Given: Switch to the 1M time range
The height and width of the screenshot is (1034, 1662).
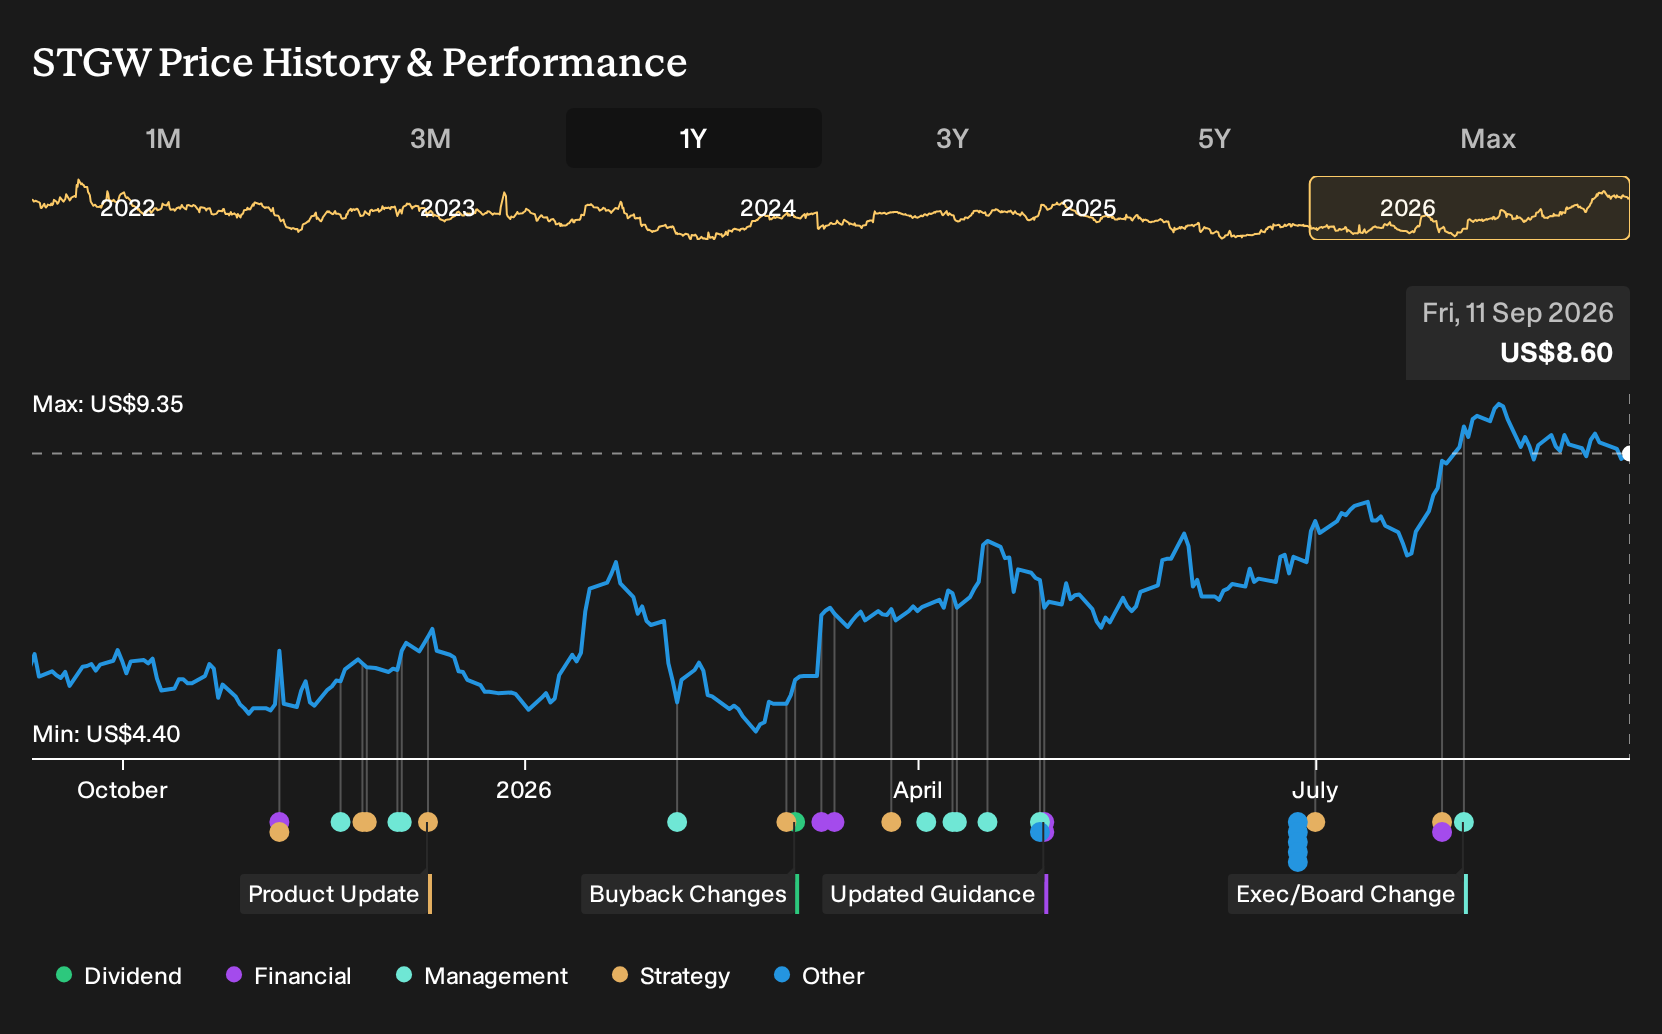Looking at the screenshot, I should click(163, 138).
